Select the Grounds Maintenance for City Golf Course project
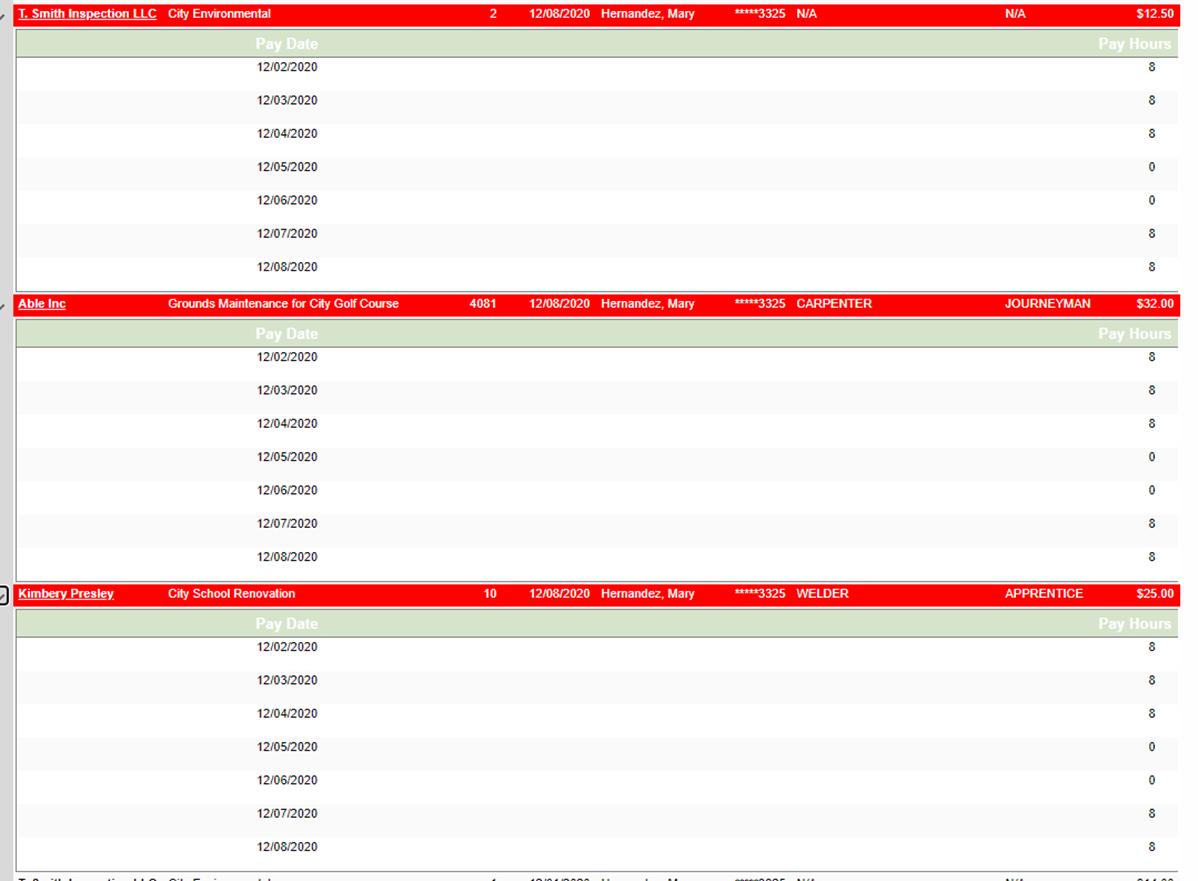 (x=283, y=304)
